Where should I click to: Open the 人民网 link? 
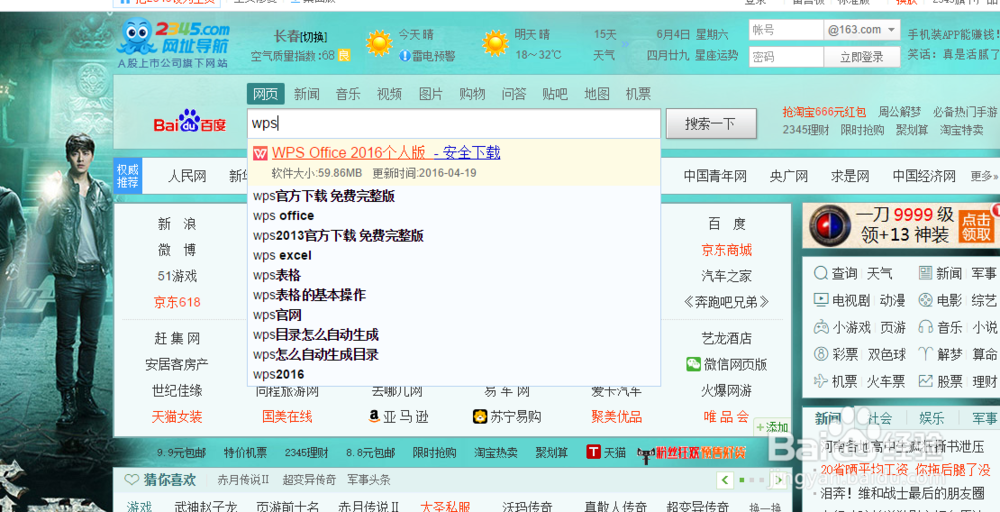pos(187,176)
